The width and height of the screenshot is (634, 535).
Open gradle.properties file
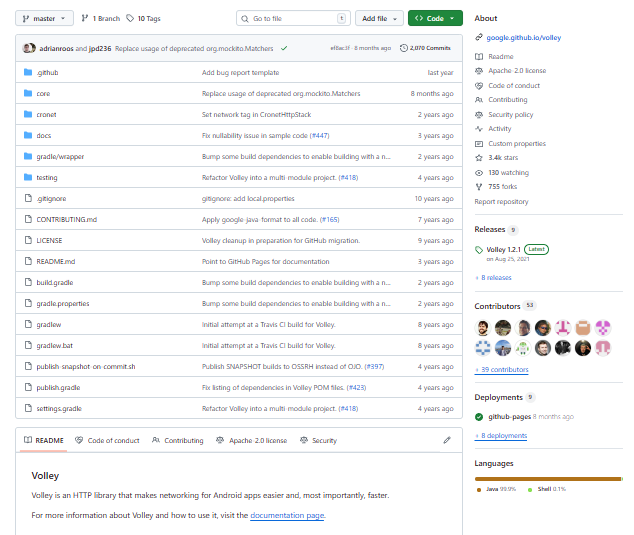click(63, 304)
